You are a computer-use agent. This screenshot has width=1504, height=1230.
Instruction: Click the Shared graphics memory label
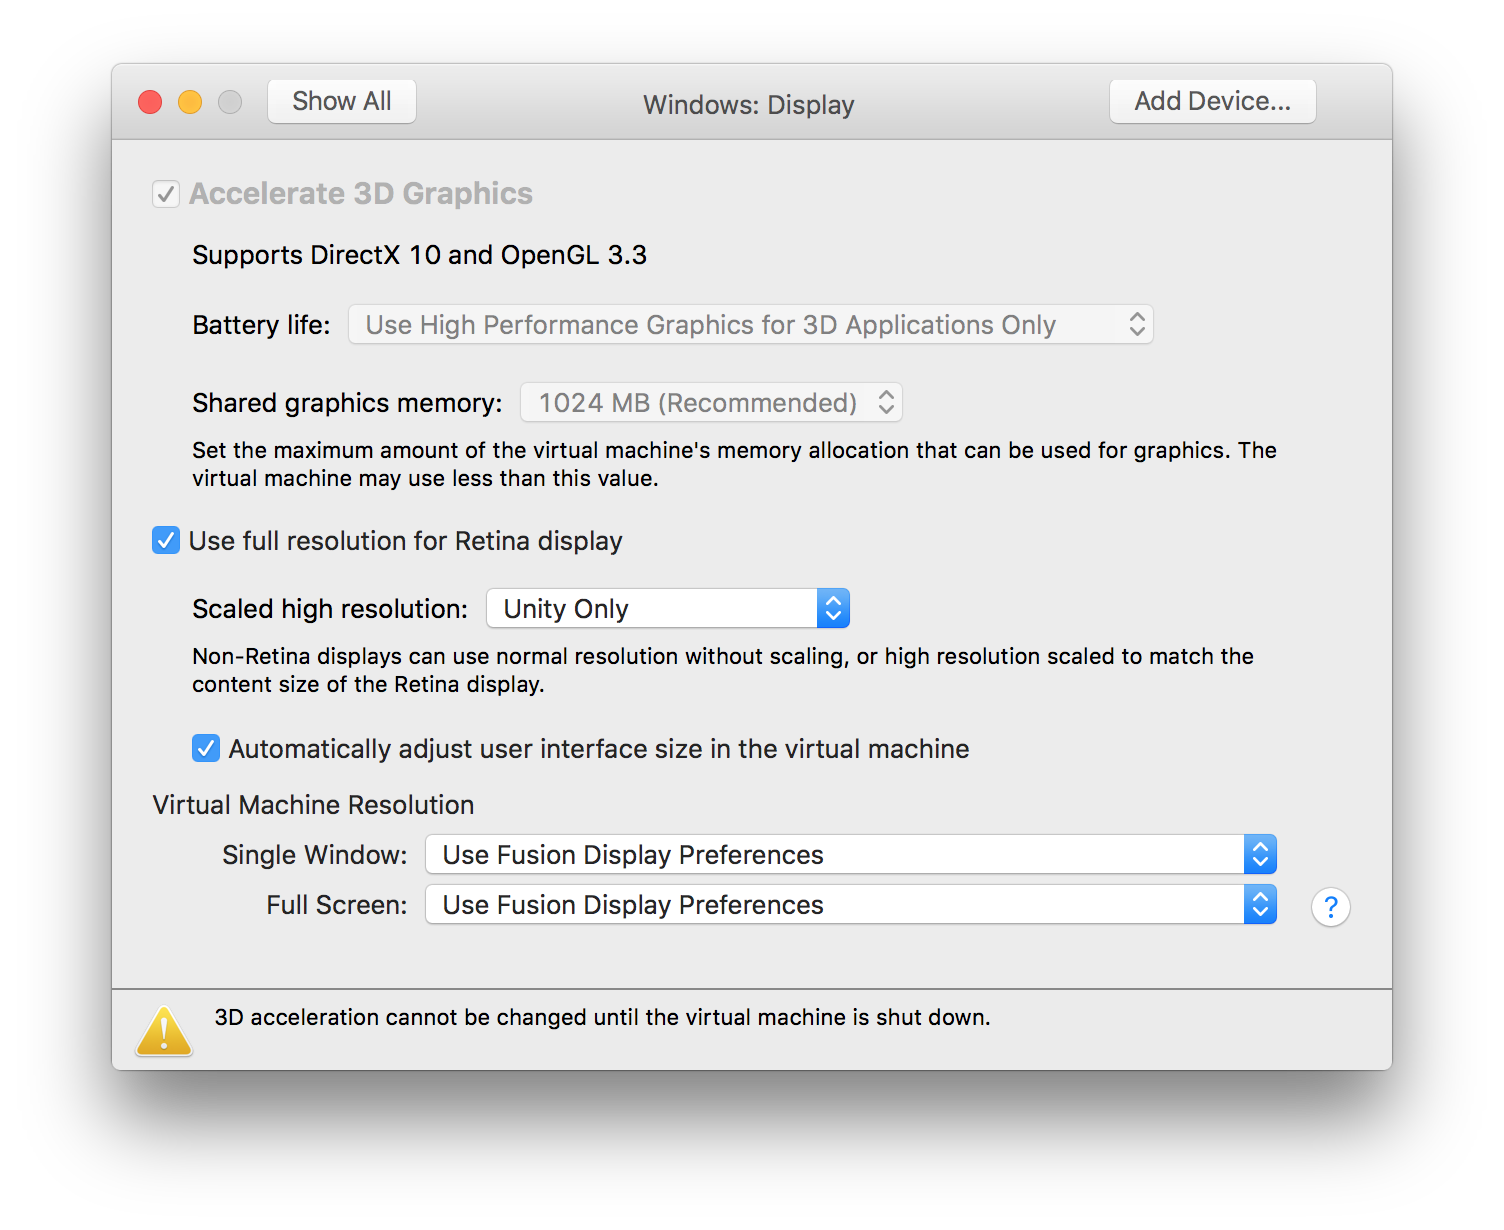point(347,403)
